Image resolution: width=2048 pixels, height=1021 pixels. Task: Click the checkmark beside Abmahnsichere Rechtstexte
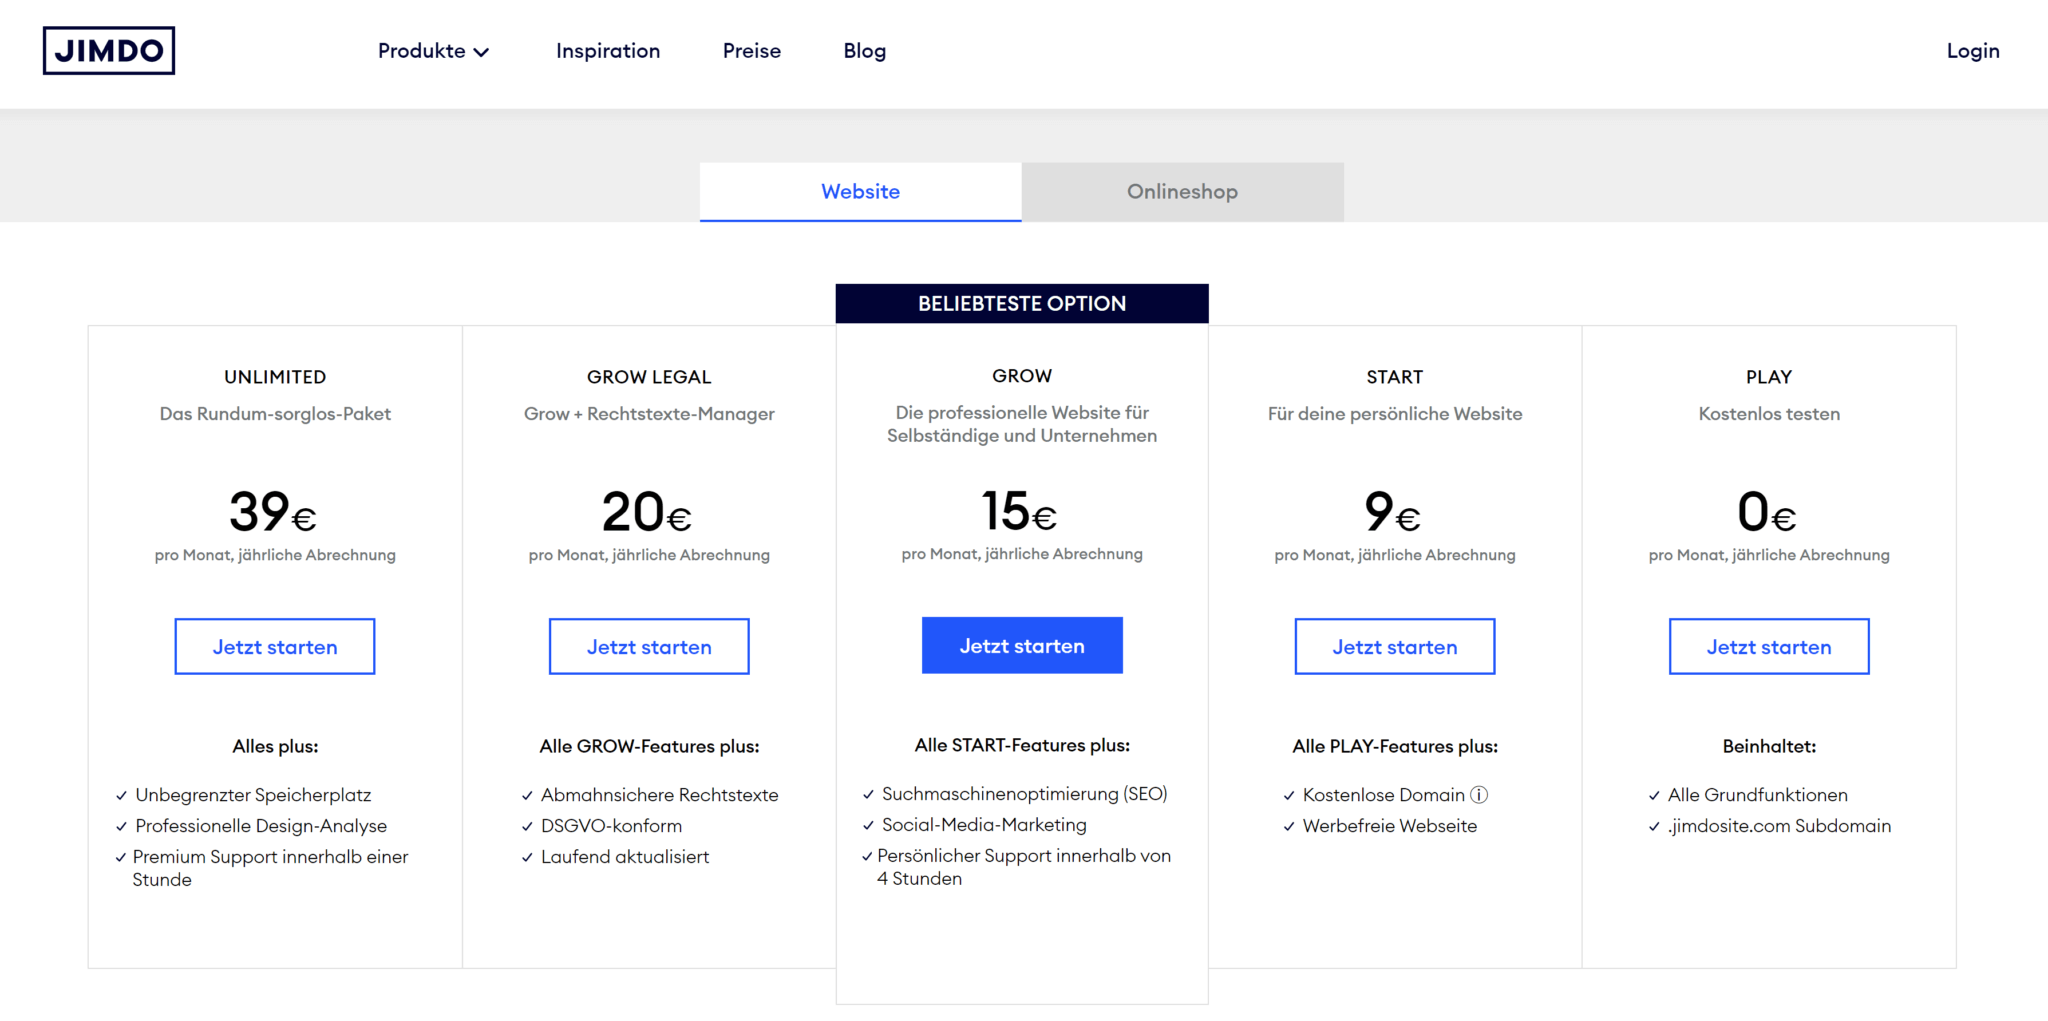527,796
